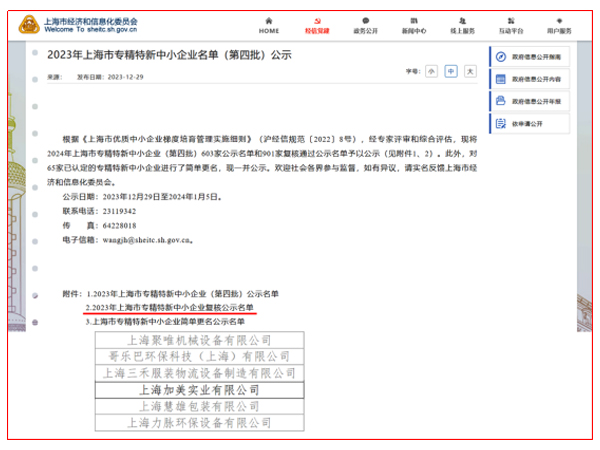Viewport: 600px width, 450px height.
Task: Click the 上海聚唯机械设备有限公司 table row
Action: 196,339
